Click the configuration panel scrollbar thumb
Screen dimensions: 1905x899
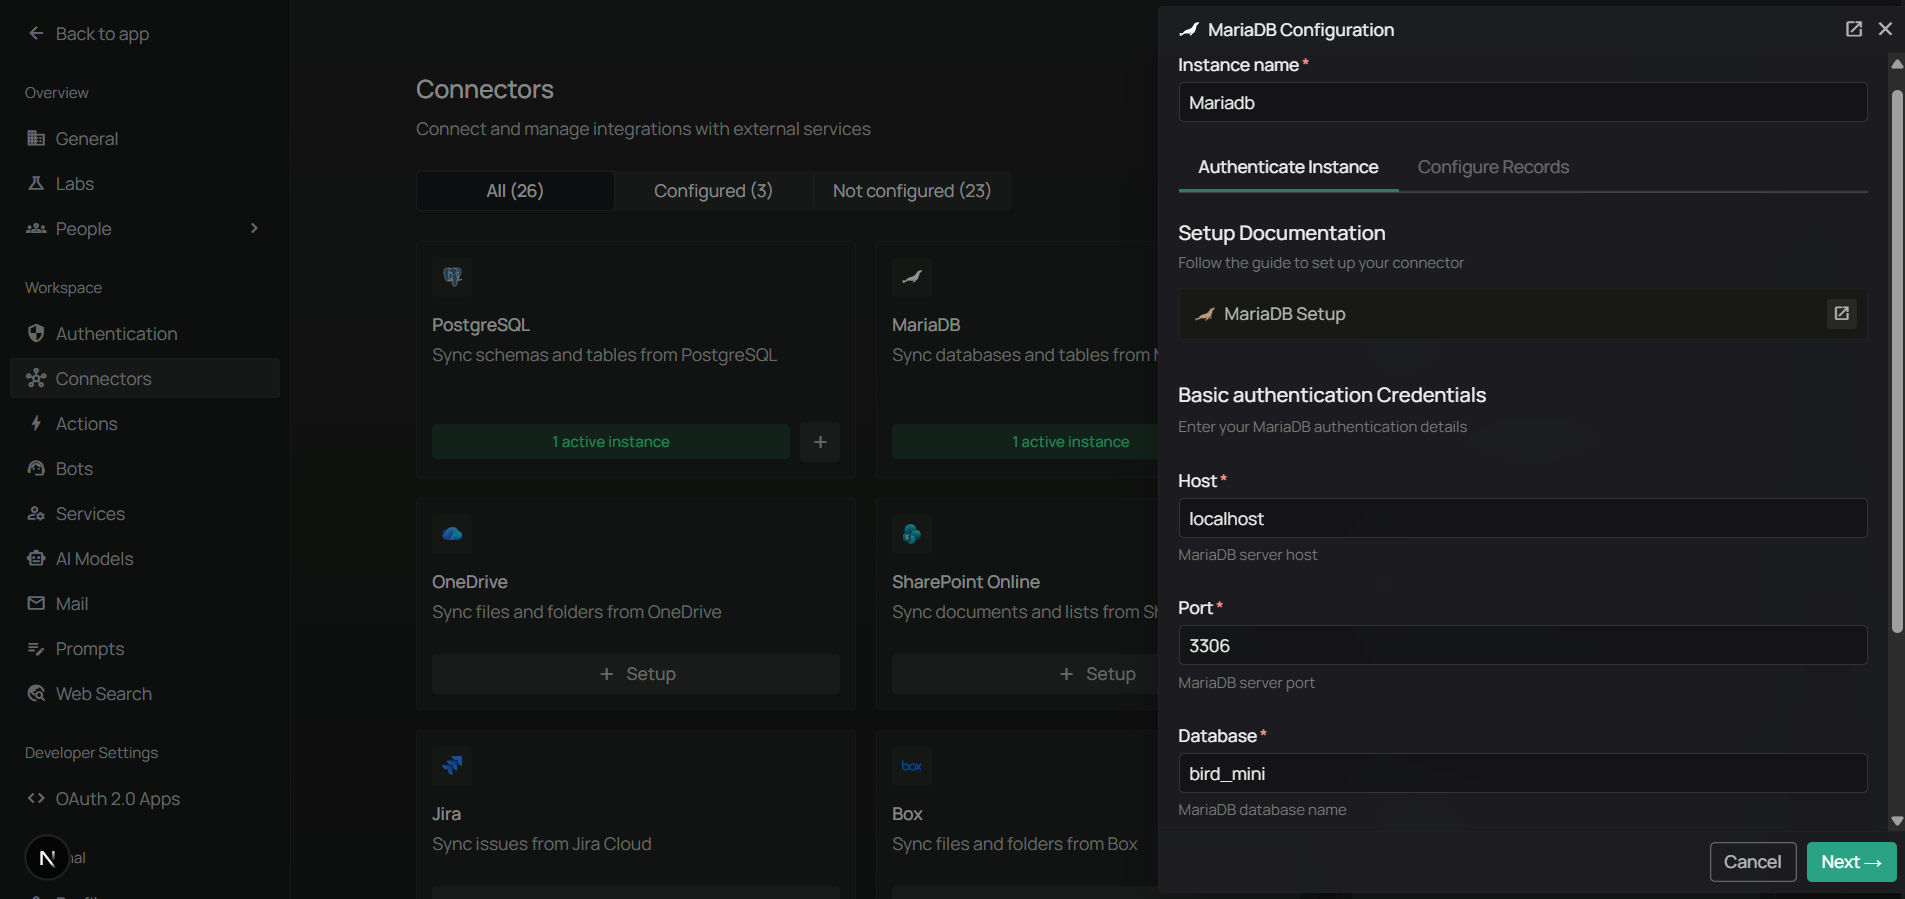pos(1897,361)
